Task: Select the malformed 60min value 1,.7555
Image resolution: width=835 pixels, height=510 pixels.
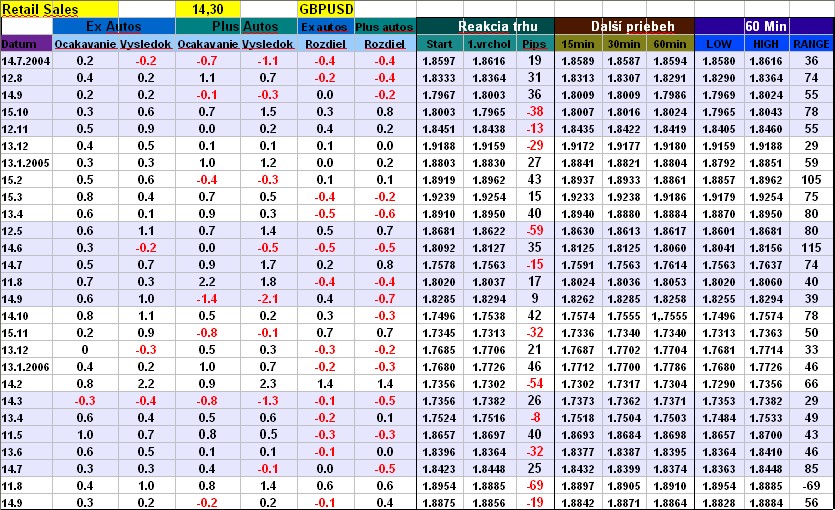Action: [670, 316]
